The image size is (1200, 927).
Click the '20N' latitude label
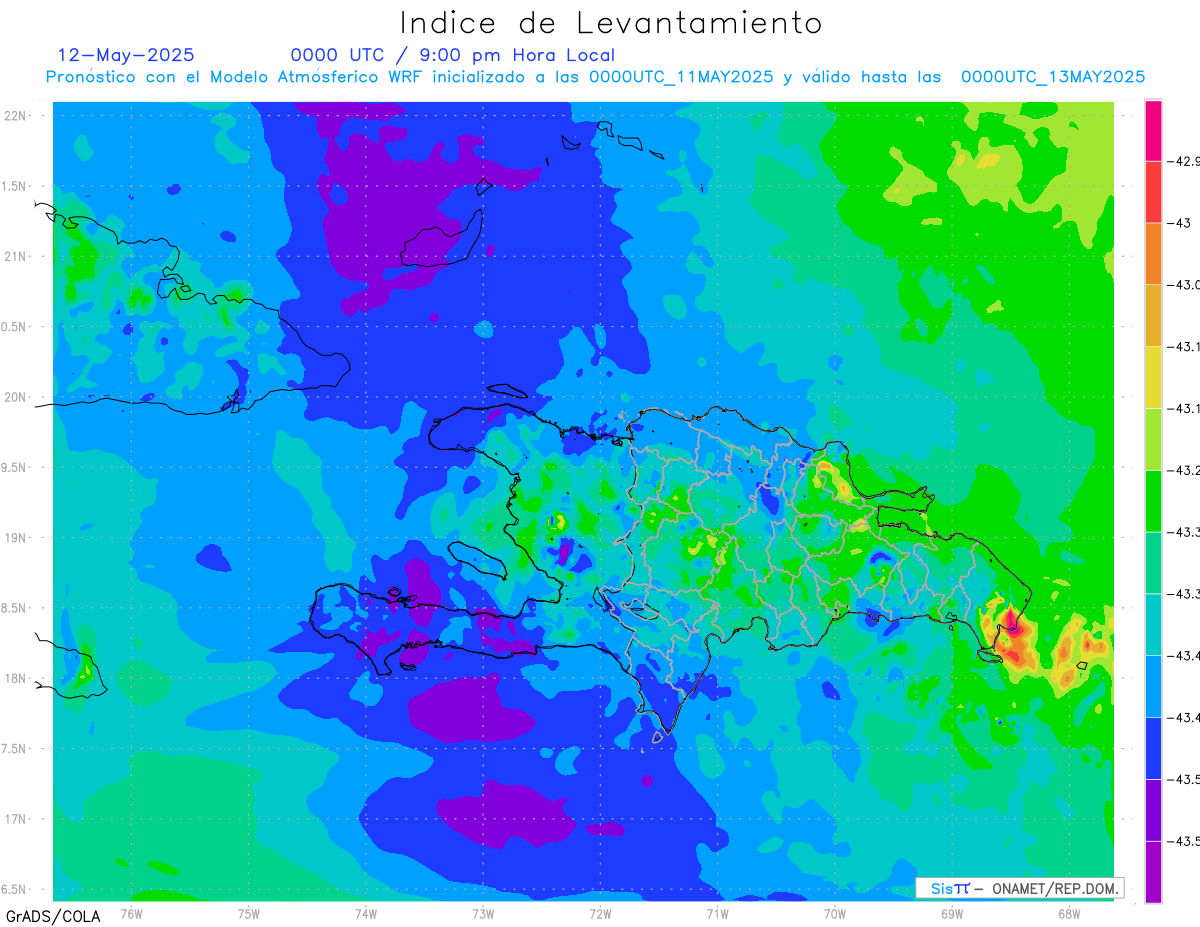[16, 397]
